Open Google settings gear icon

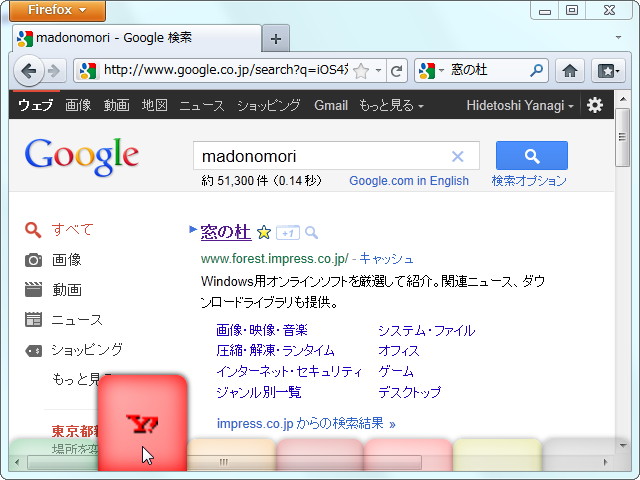tap(595, 105)
